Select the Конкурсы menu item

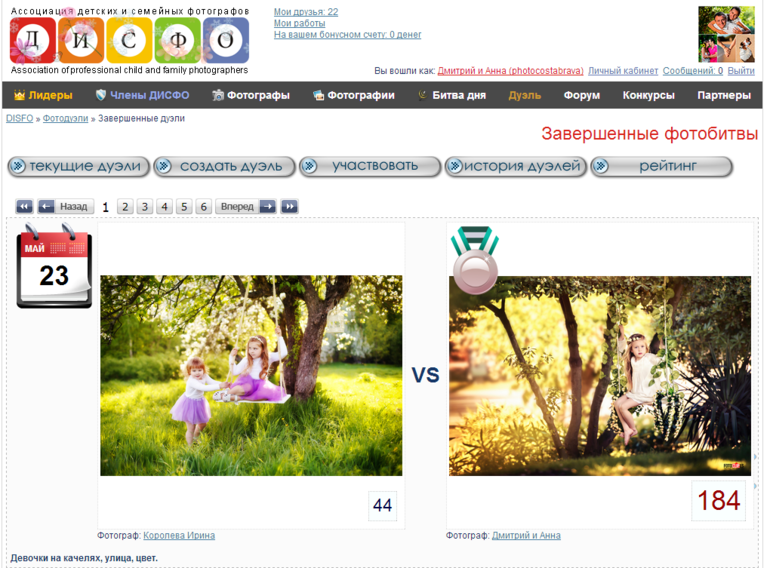pos(648,96)
